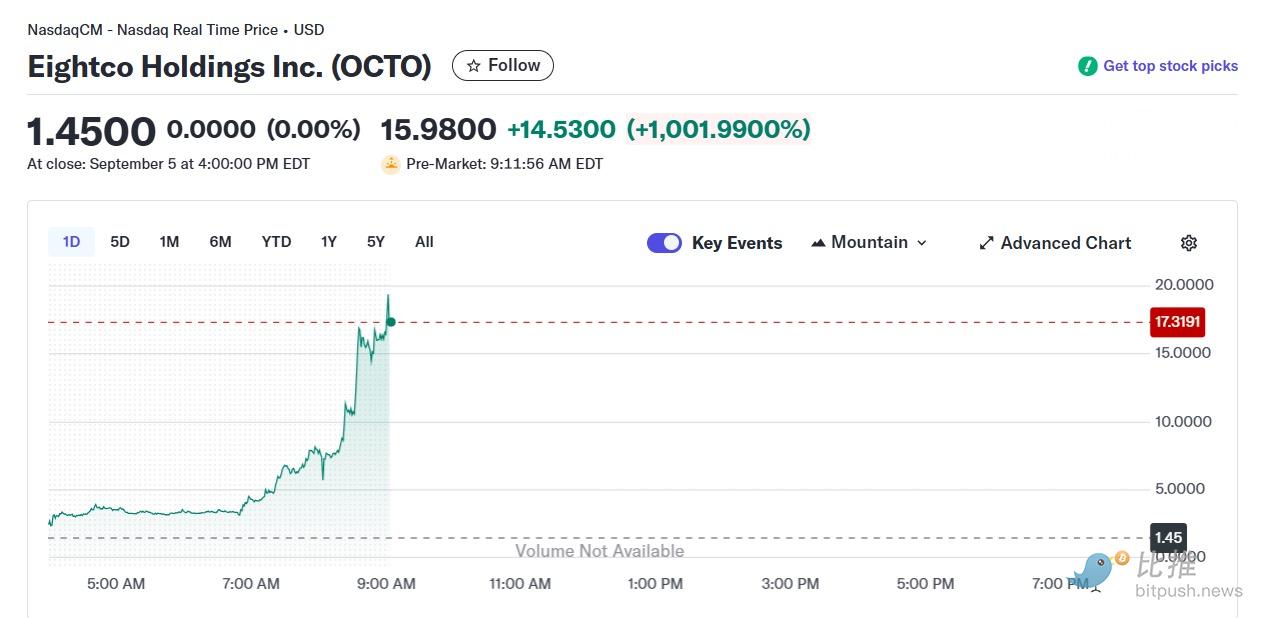Open the Advanced Chart view
1263x618 pixels.
[1065, 243]
